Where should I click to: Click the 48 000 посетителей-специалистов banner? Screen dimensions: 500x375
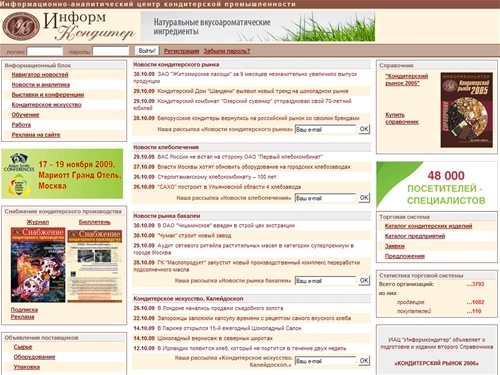coord(437,185)
